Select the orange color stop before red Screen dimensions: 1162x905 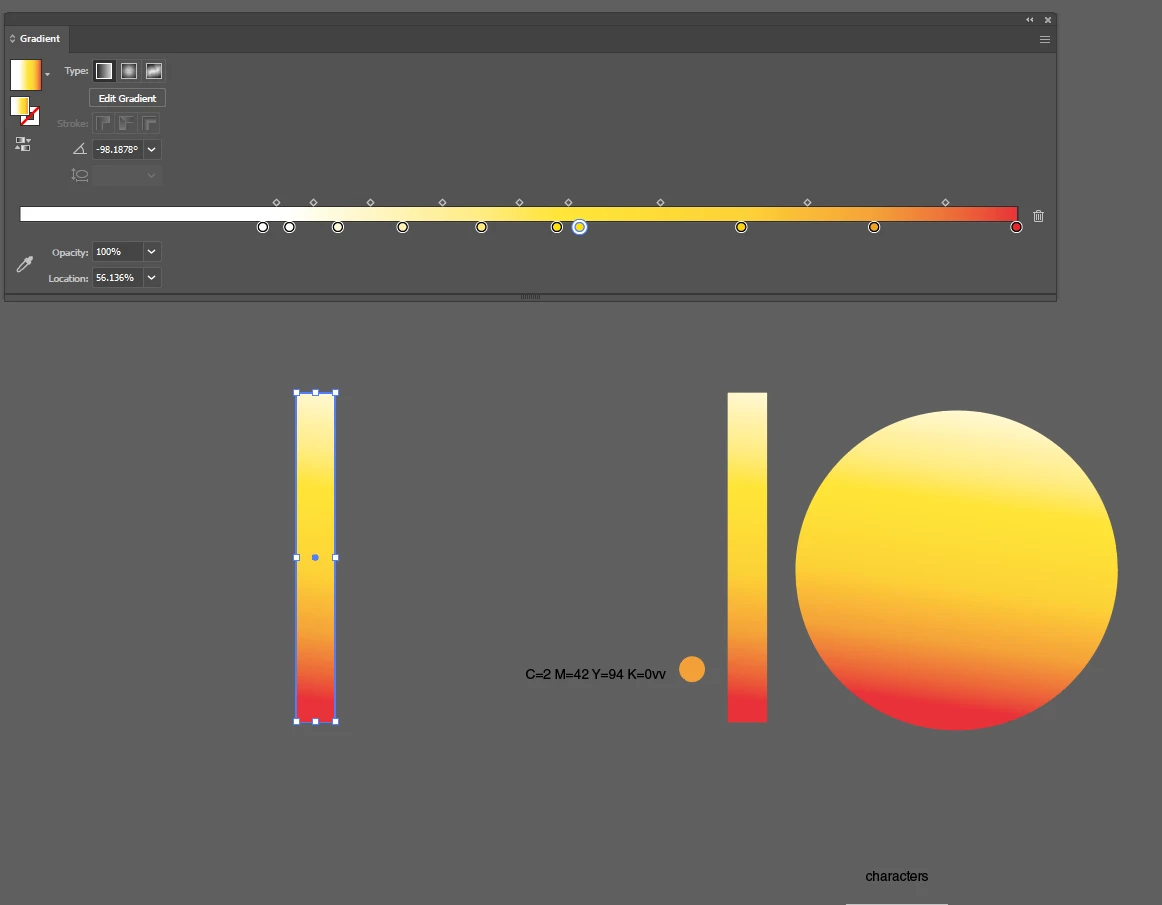point(874,227)
